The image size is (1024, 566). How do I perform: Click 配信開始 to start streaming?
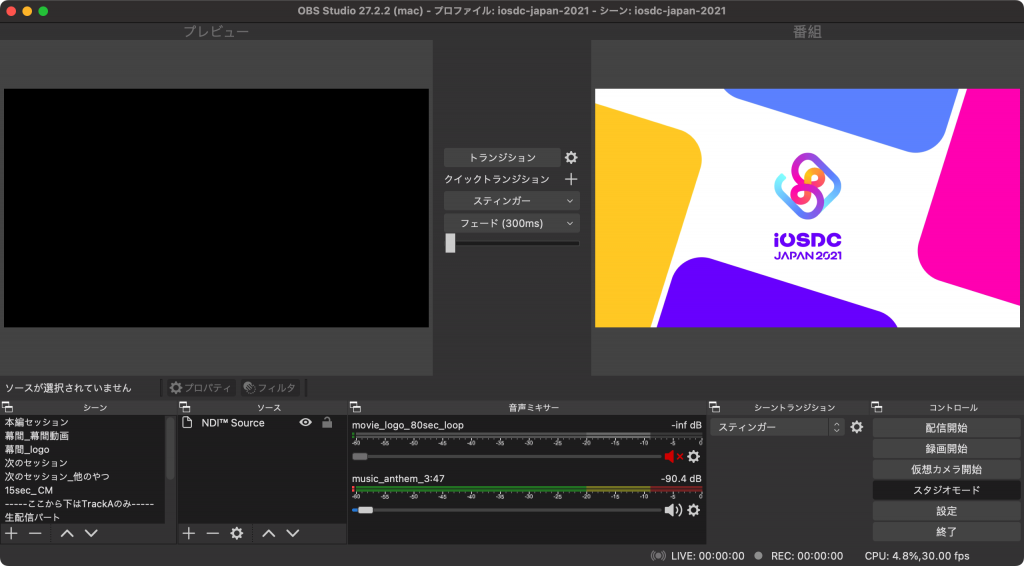pos(946,428)
